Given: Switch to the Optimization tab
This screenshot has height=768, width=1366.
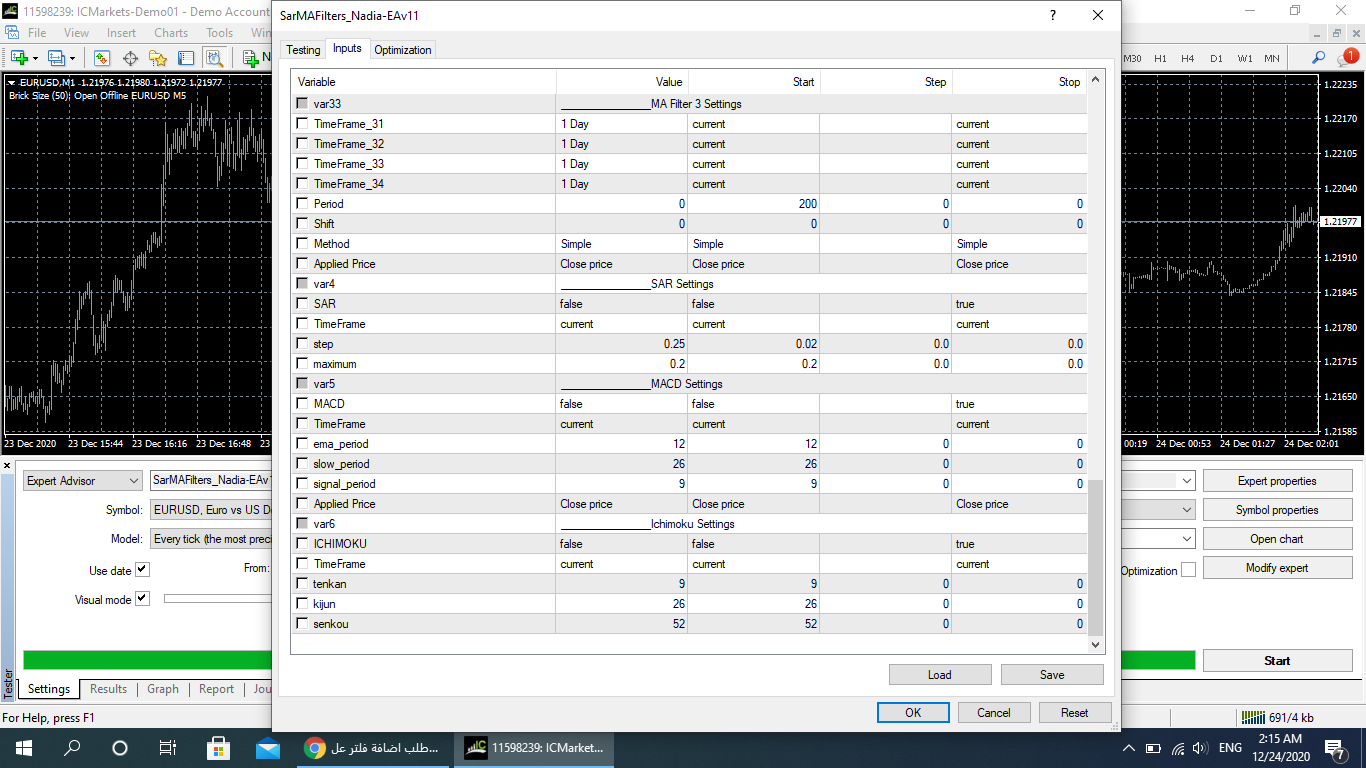Looking at the screenshot, I should (x=402, y=50).
